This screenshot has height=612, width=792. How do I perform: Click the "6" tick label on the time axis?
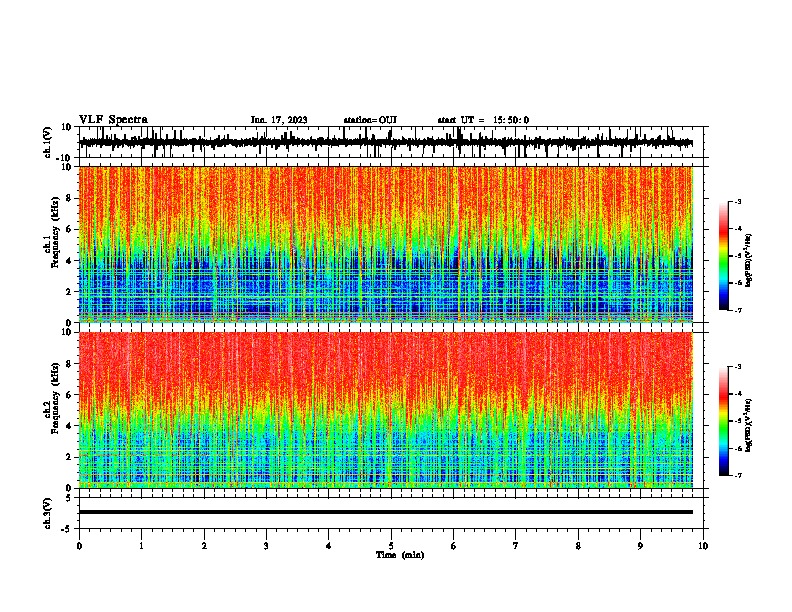[454, 546]
